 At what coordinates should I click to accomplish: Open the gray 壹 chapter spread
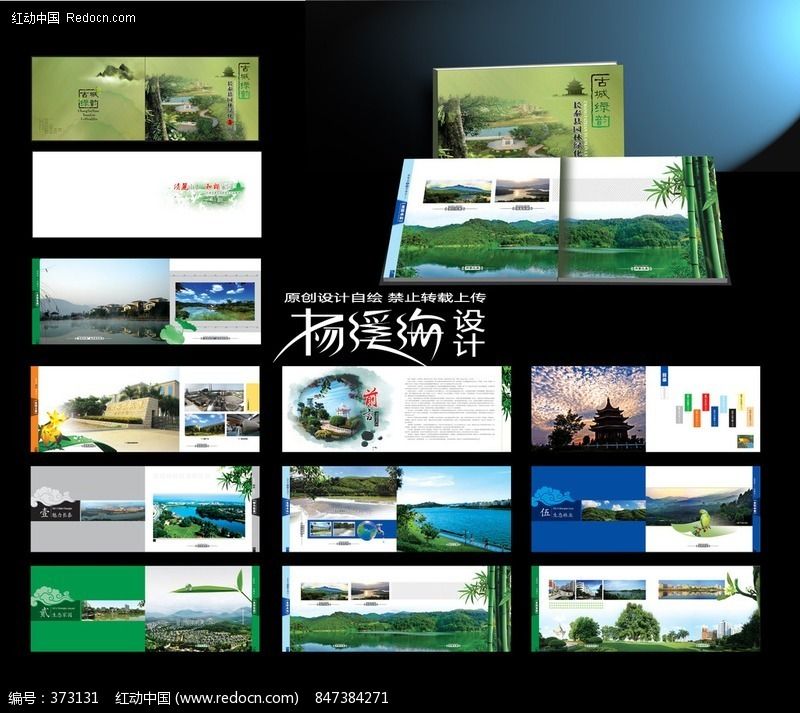145,509
